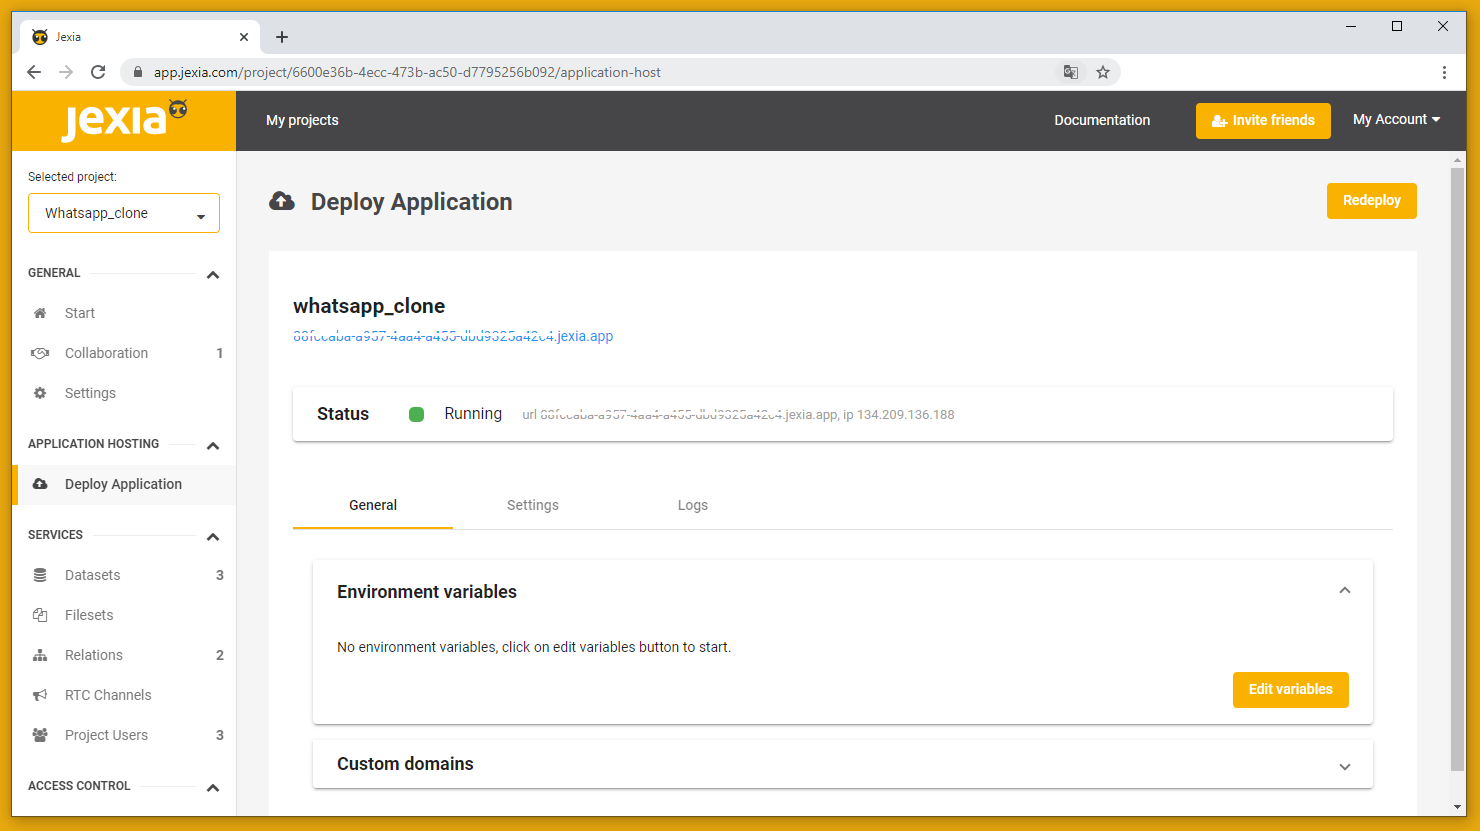The width and height of the screenshot is (1480, 831).
Task: Open Filesets in the sidebar
Action: click(x=89, y=615)
